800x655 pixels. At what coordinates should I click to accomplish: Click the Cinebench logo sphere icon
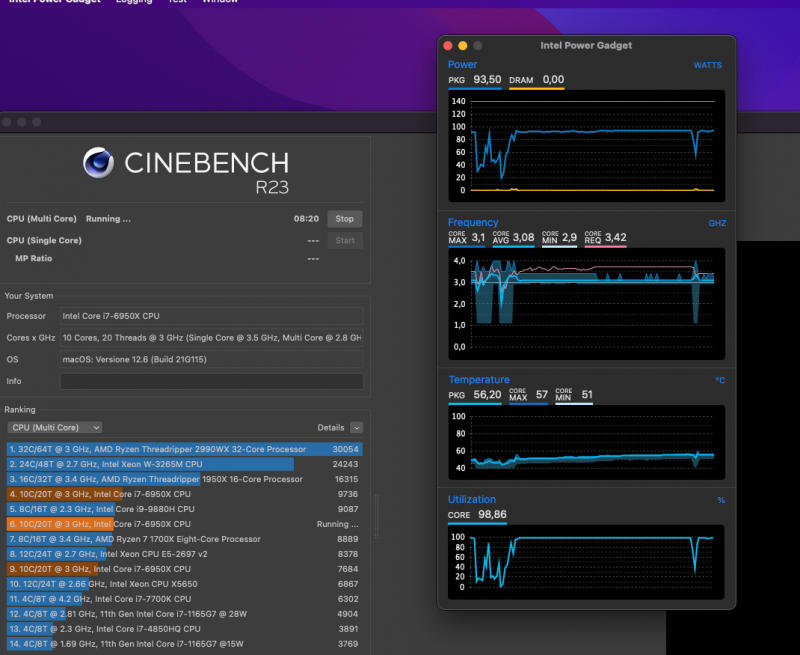point(98,163)
